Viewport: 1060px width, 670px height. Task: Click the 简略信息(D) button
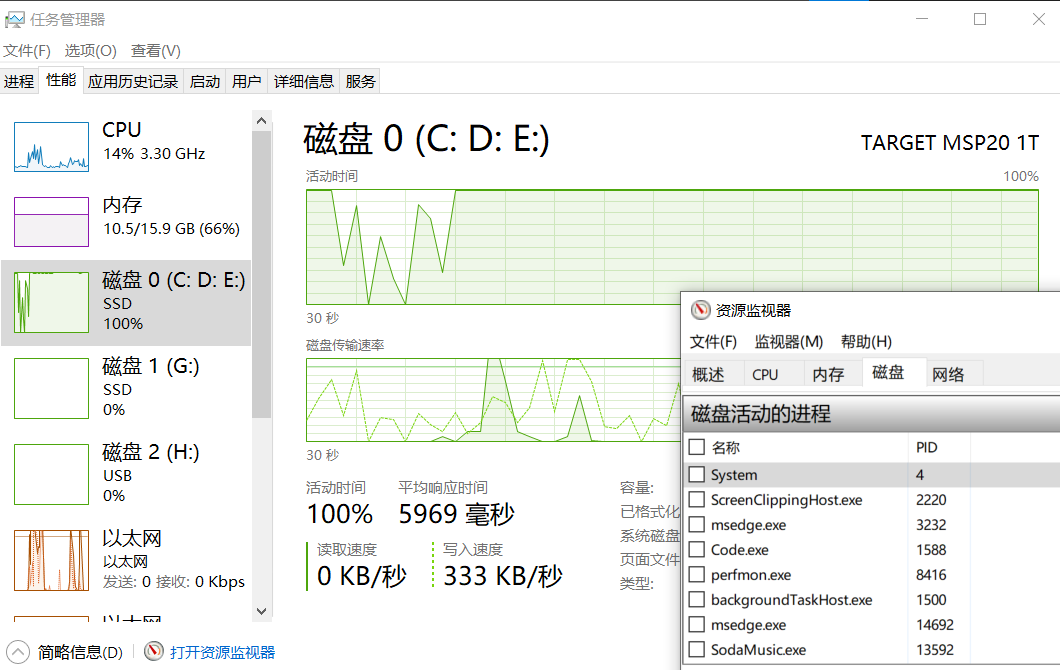point(80,652)
